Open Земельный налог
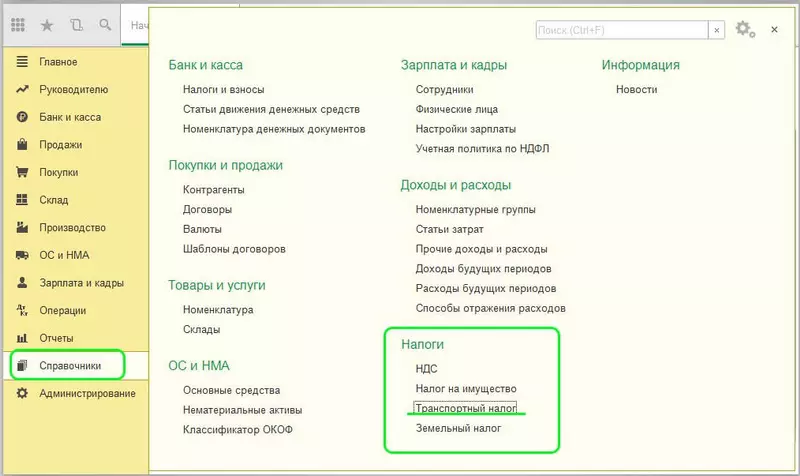 point(458,428)
